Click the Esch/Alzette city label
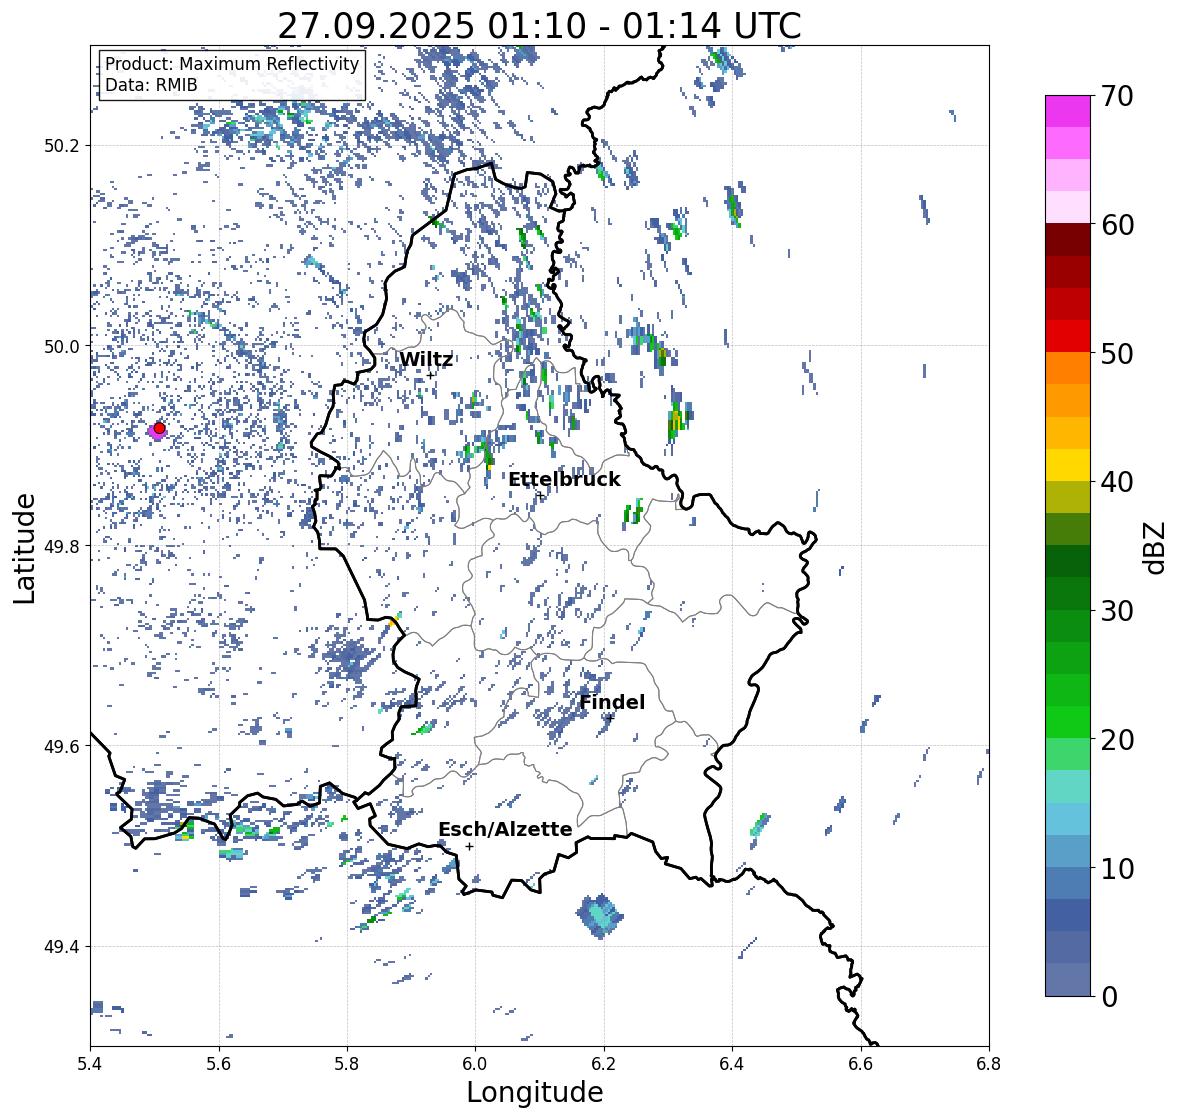Image resolution: width=1179 pixels, height=1117 pixels. click(x=505, y=829)
